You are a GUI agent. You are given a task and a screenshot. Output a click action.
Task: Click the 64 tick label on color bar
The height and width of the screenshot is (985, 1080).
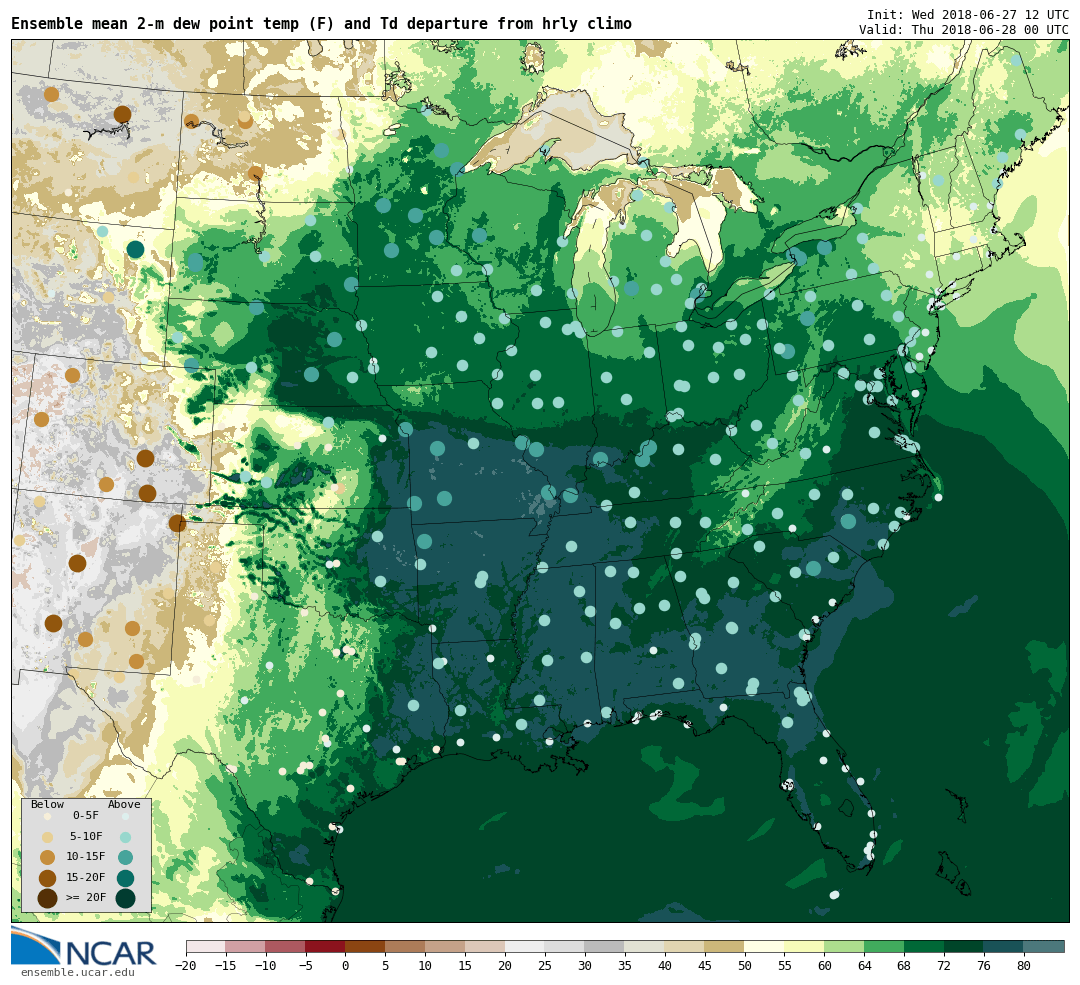[864, 966]
